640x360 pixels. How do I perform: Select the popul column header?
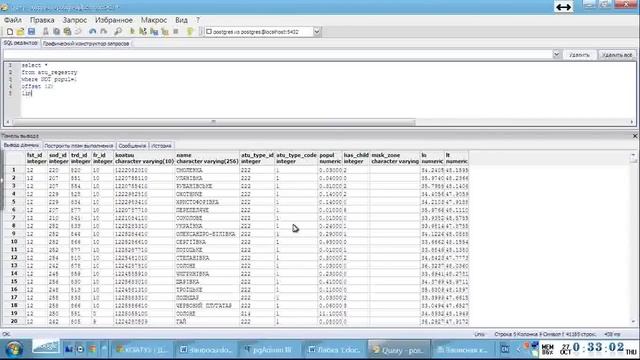tap(330, 158)
